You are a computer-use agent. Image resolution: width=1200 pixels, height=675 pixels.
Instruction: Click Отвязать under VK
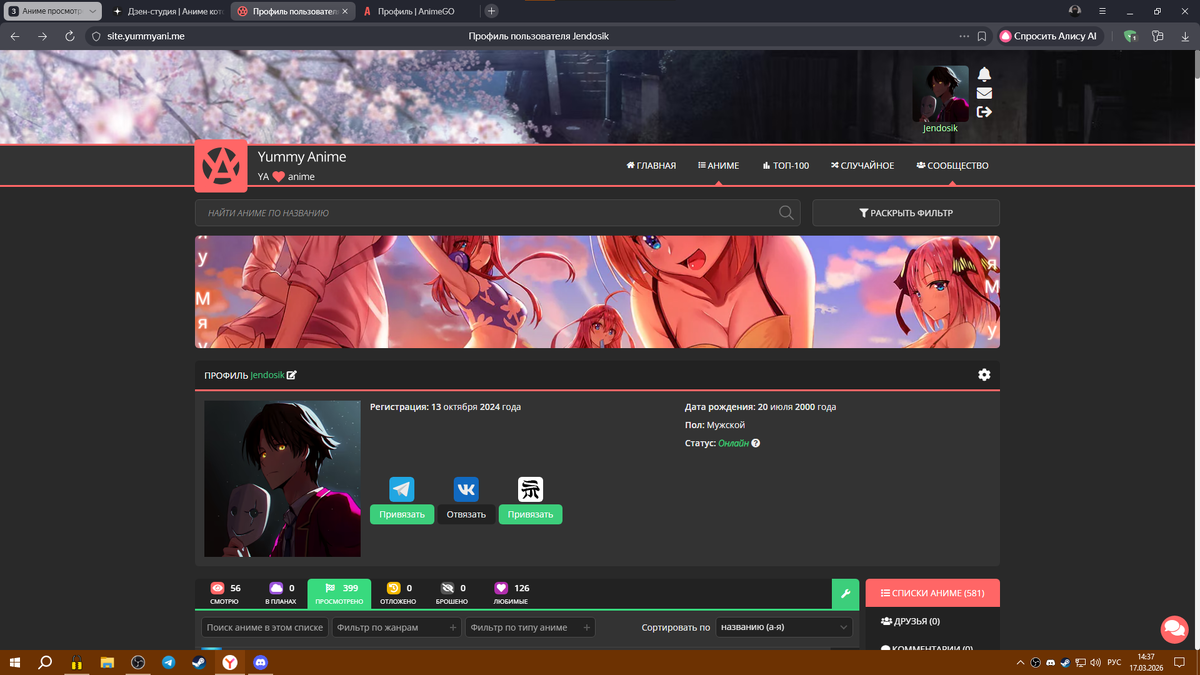click(466, 514)
